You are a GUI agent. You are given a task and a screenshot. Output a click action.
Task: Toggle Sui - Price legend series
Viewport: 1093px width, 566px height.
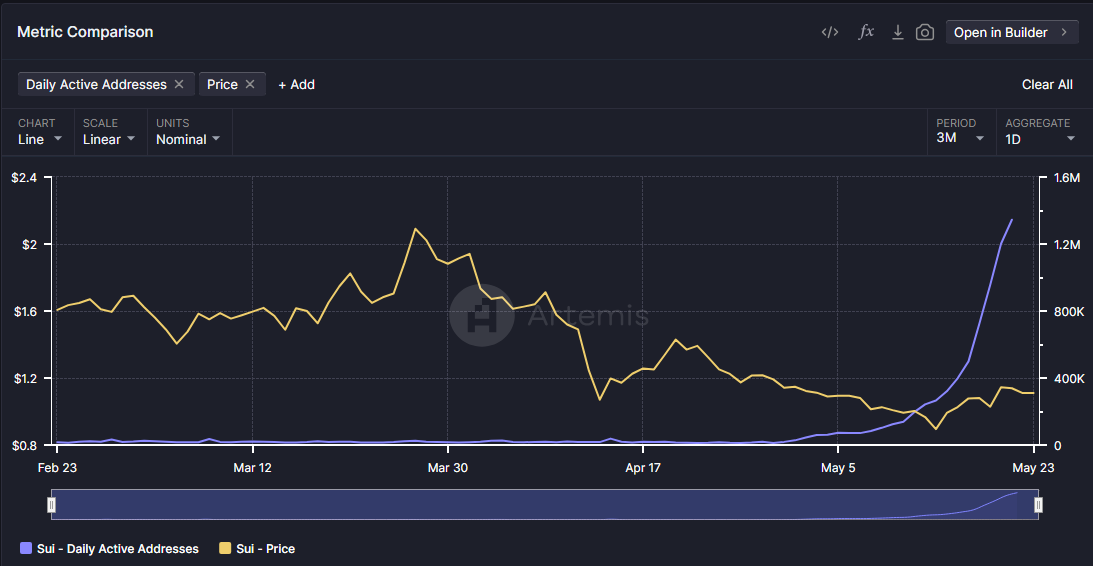pos(257,549)
